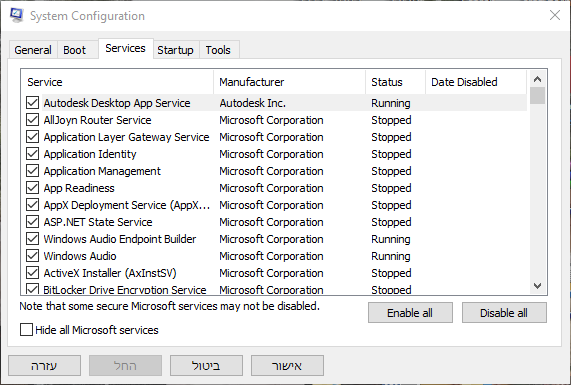Uncheck Application Management checkbox

pyautogui.click(x=32, y=171)
